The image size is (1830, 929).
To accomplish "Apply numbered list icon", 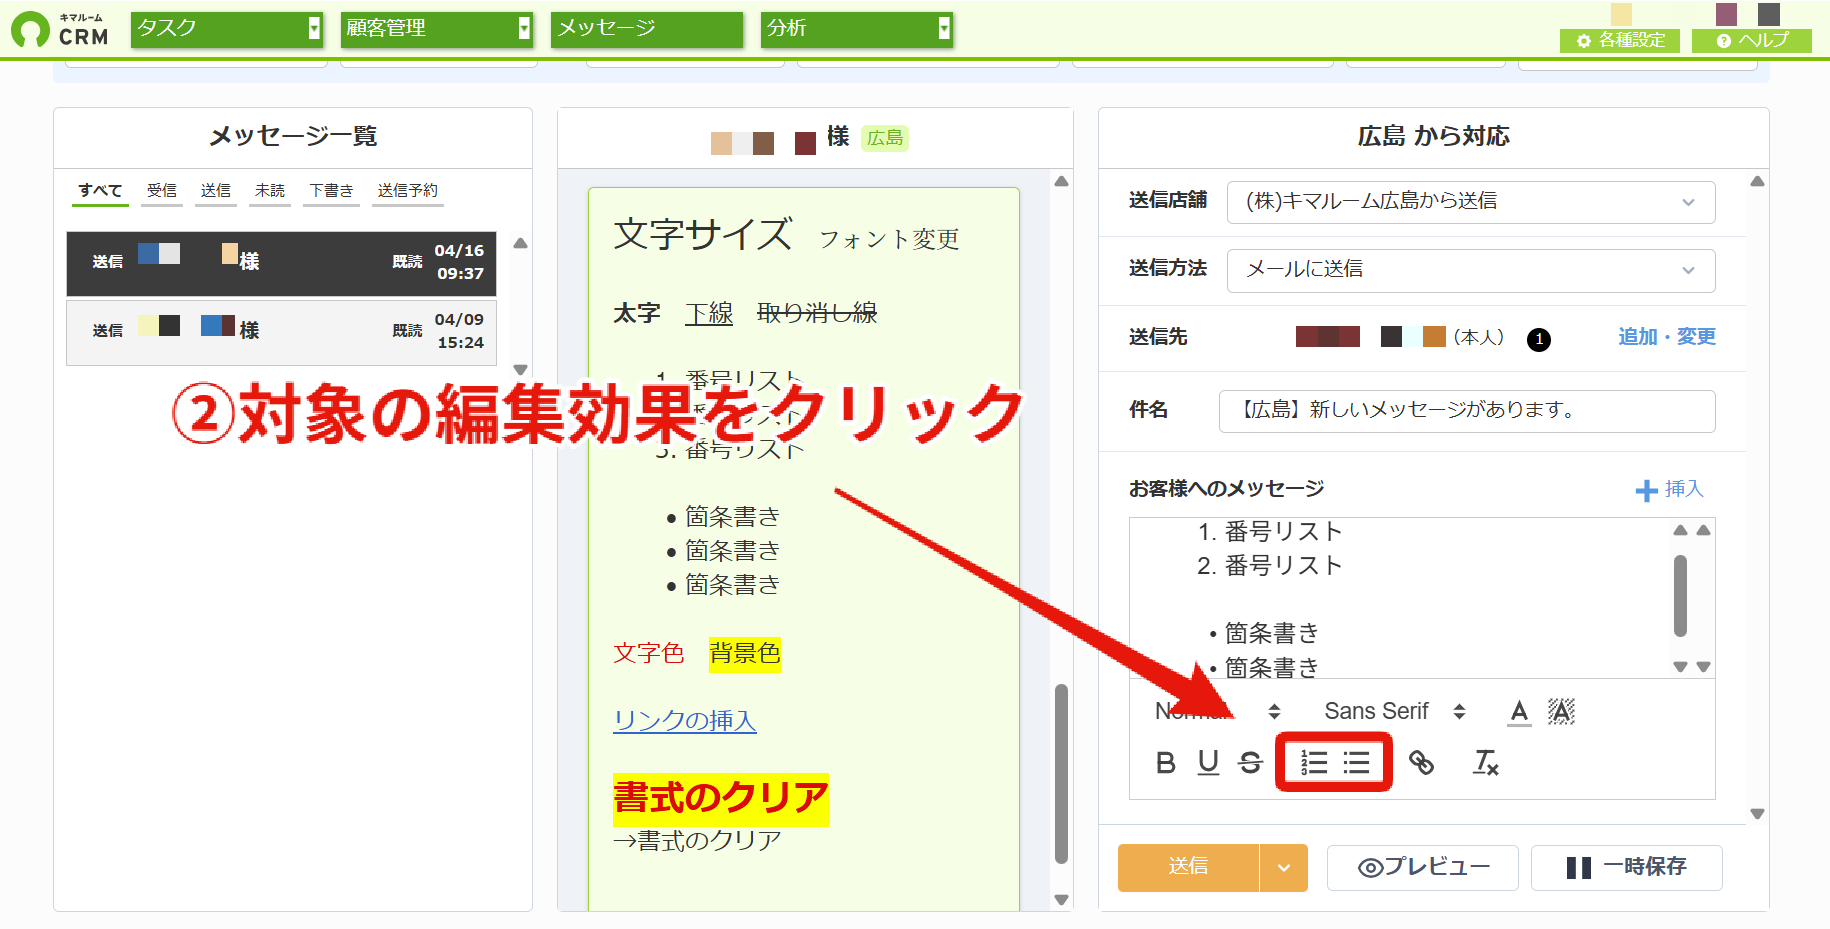I will click(x=1313, y=763).
